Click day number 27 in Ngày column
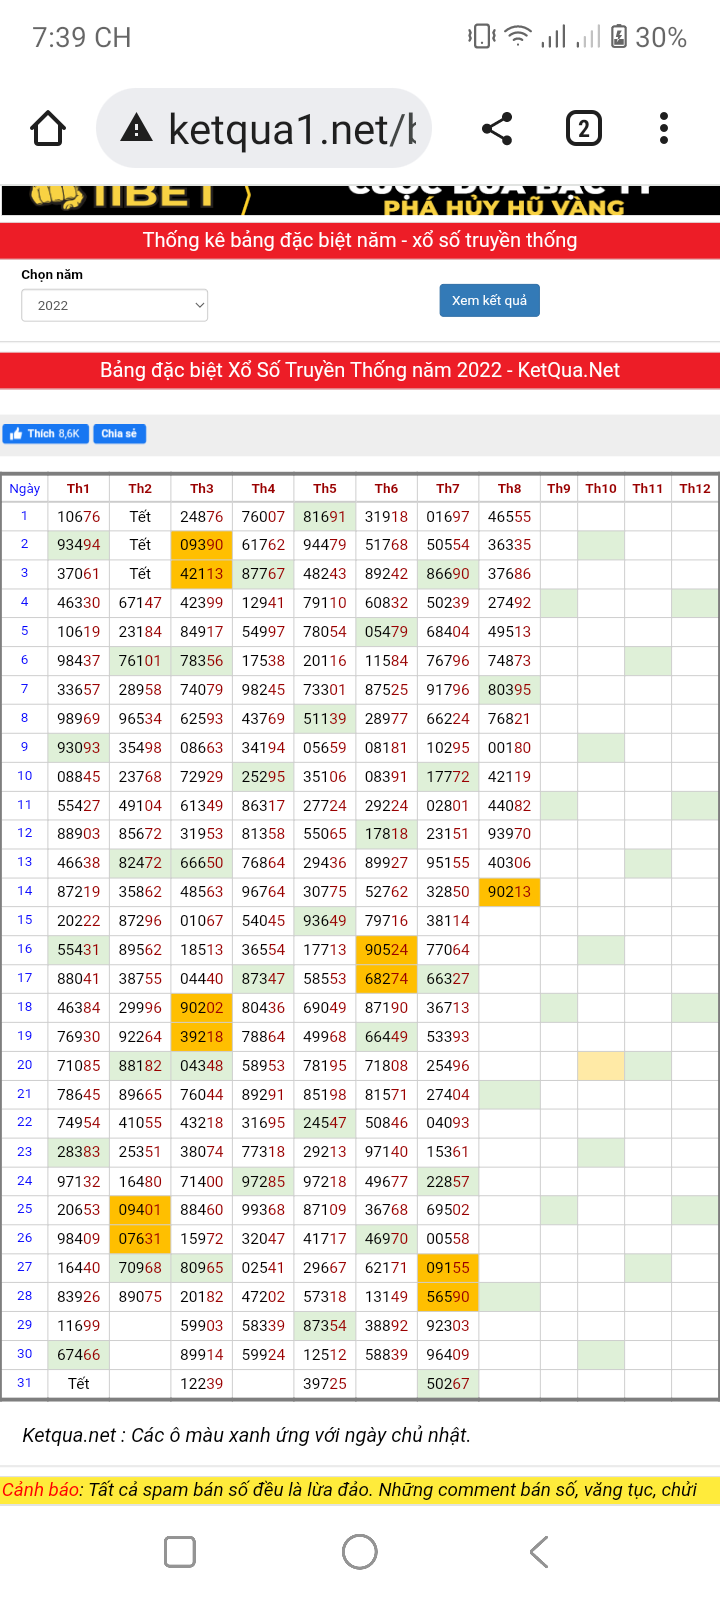The width and height of the screenshot is (720, 1600). (25, 1267)
